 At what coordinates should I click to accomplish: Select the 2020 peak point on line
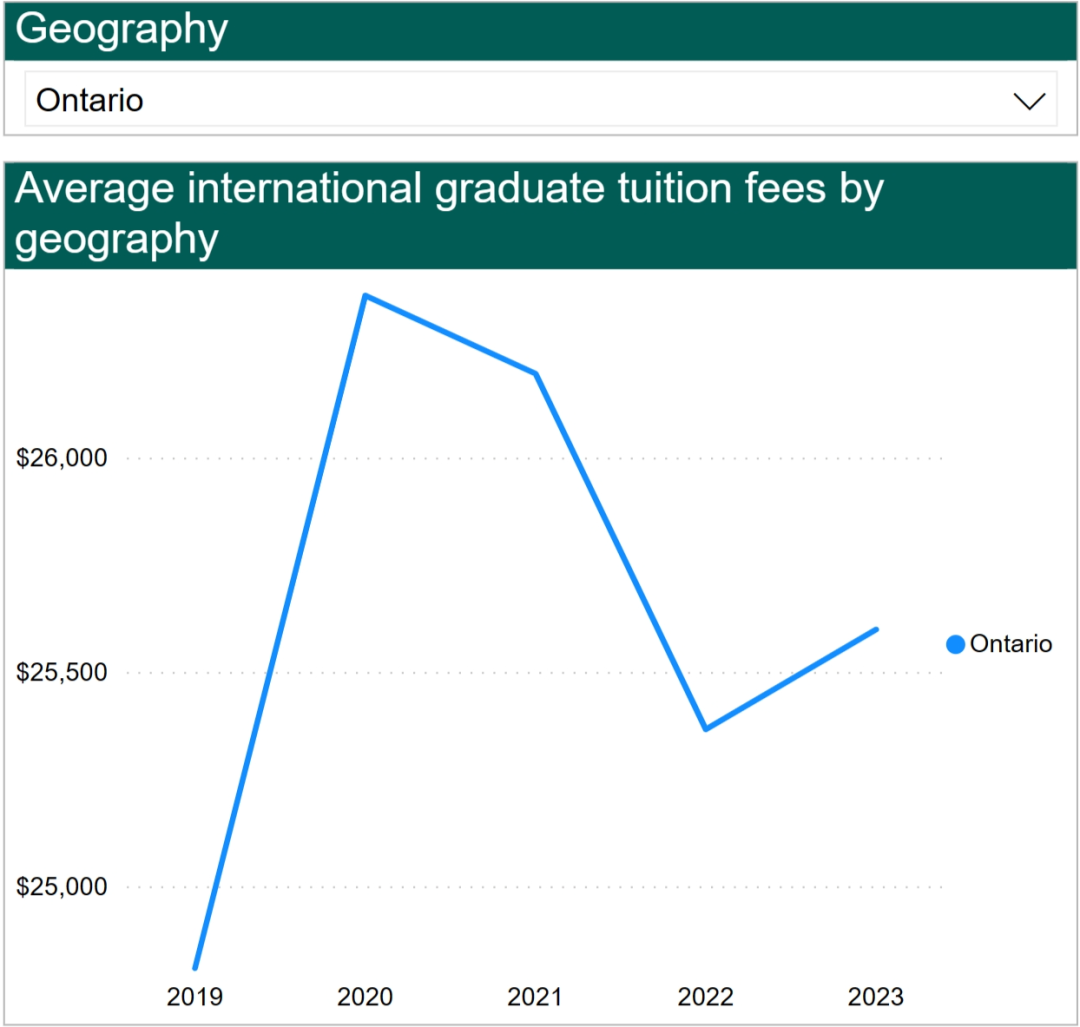coord(365,295)
